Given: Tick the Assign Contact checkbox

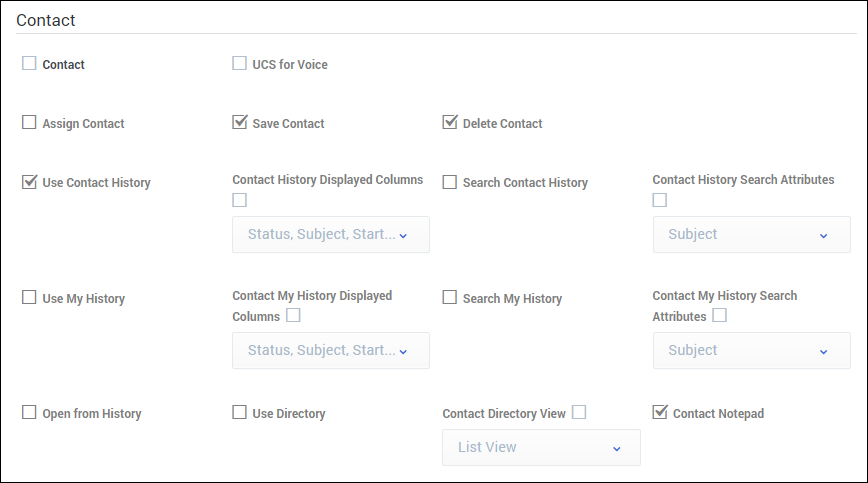Looking at the screenshot, I should tap(29, 123).
